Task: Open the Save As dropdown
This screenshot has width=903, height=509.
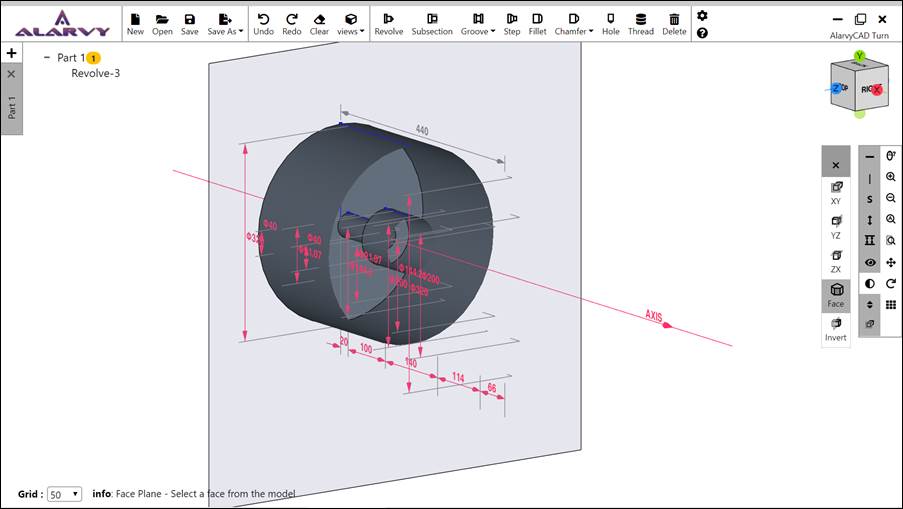Action: (x=225, y=24)
